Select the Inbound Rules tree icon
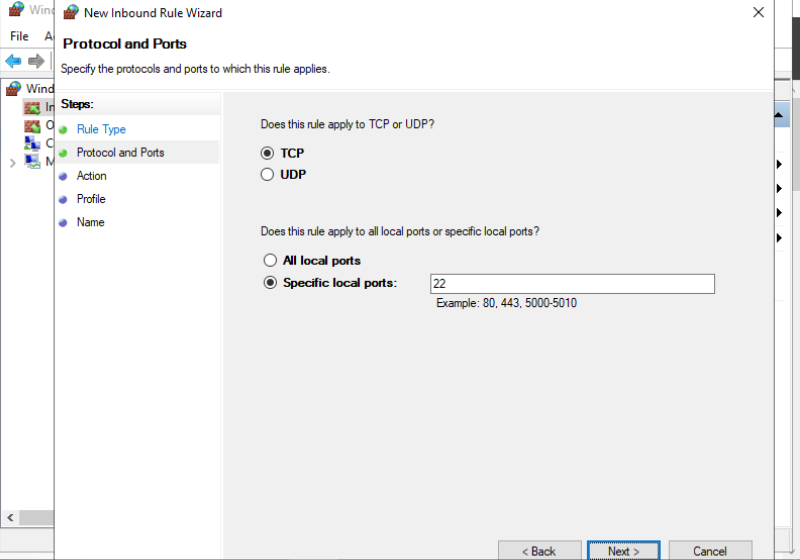The width and height of the screenshot is (800, 560). pyautogui.click(x=32, y=107)
